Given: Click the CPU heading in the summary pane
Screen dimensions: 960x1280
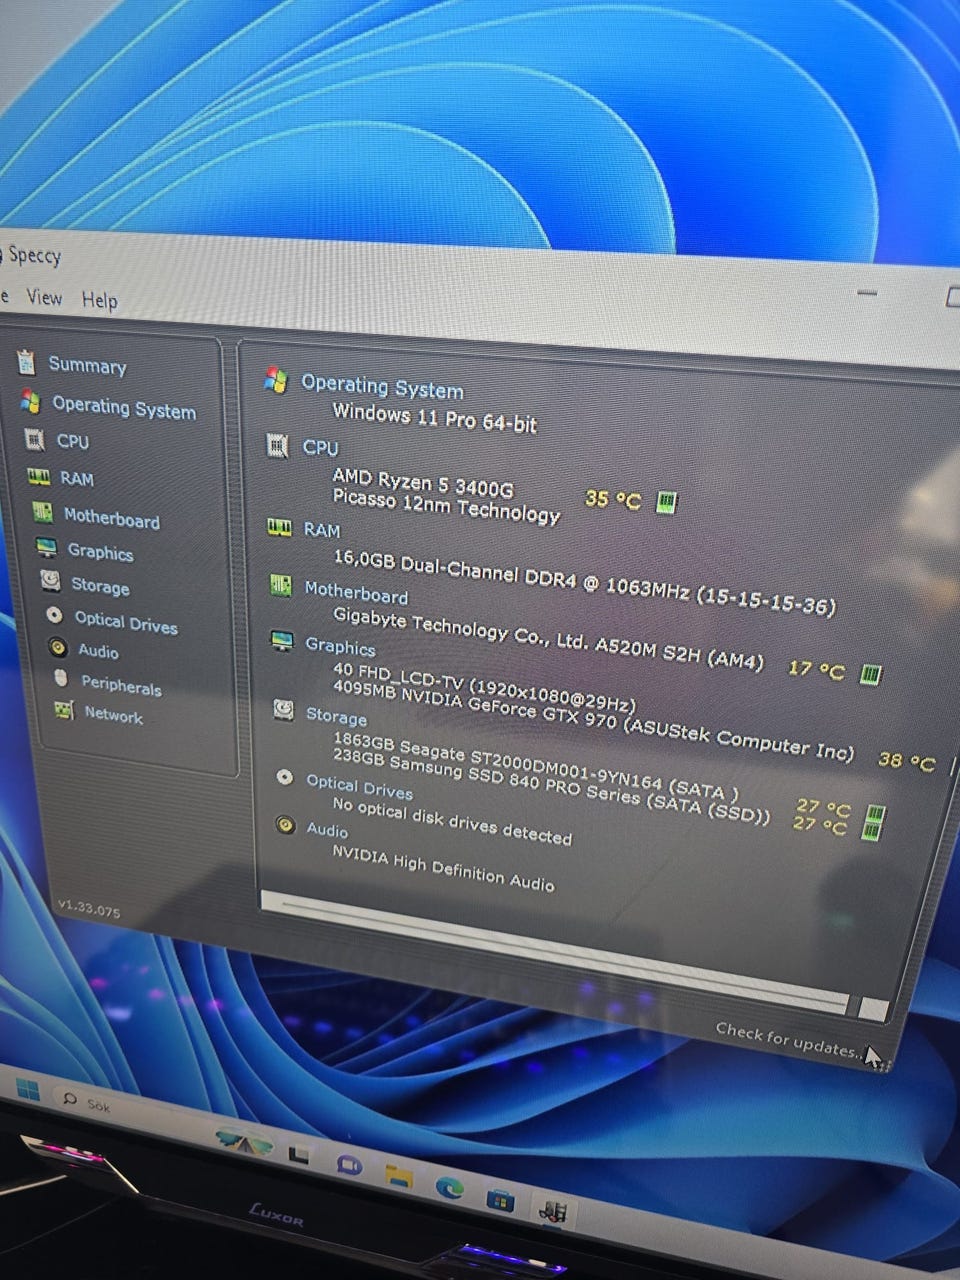Looking at the screenshot, I should point(320,448).
